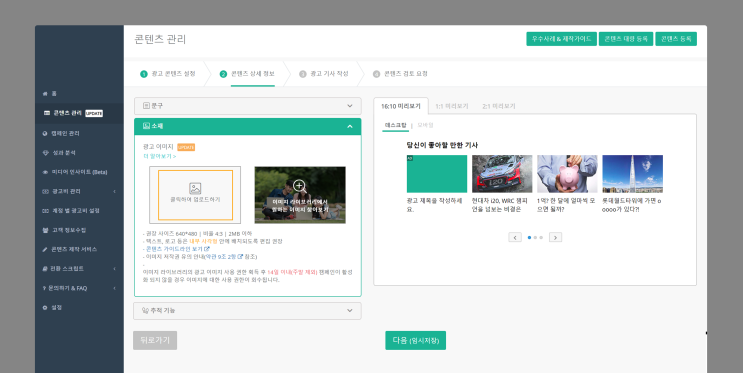Select the 데스크탑 preview sub-tab
The image size is (743, 373).
(396, 126)
